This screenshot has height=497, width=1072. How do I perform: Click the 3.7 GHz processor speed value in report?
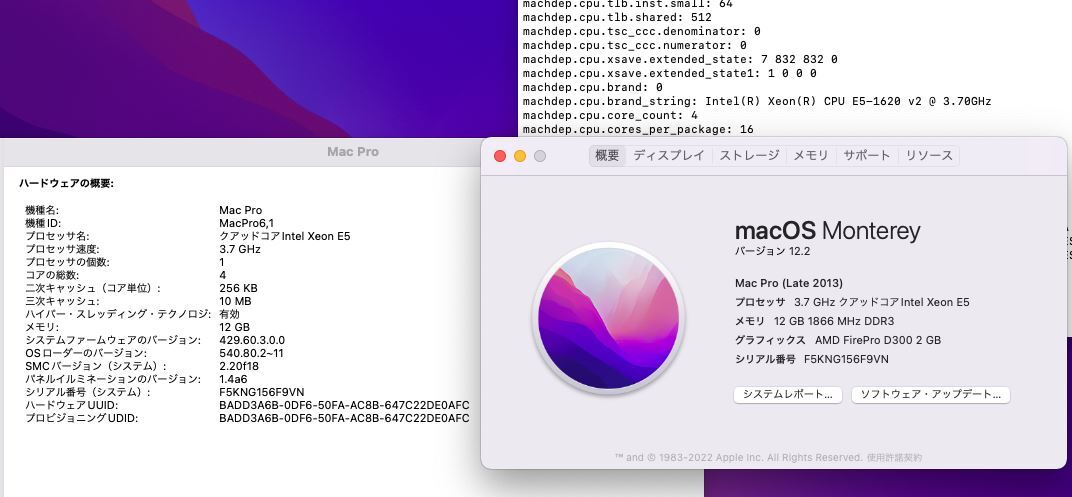pos(239,249)
